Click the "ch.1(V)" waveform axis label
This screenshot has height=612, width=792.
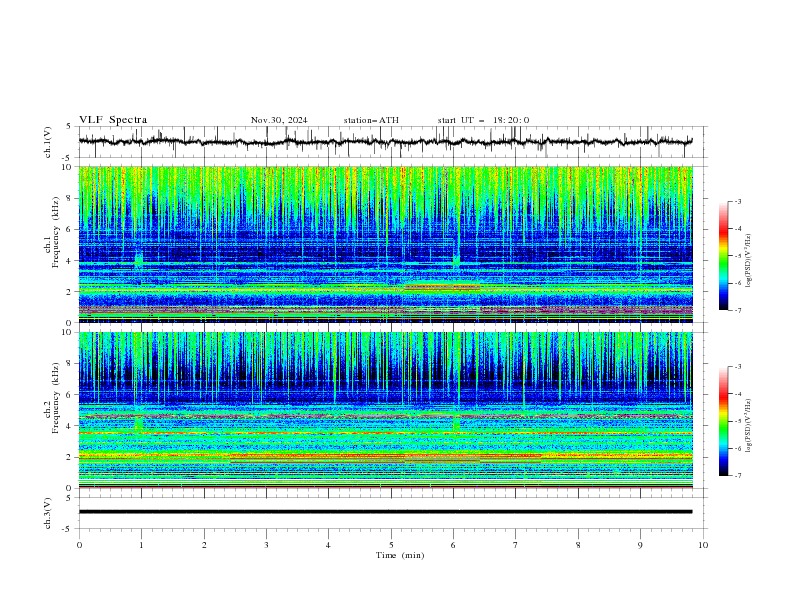coord(48,142)
